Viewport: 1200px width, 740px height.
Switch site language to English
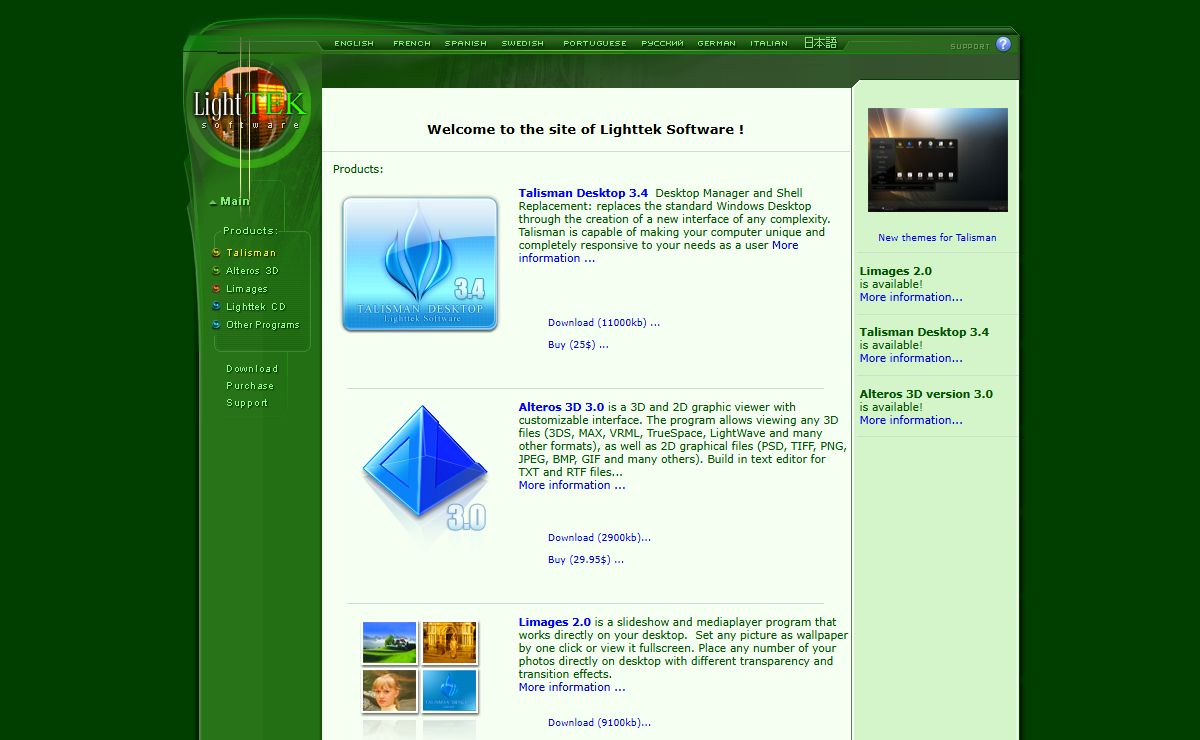tap(354, 44)
